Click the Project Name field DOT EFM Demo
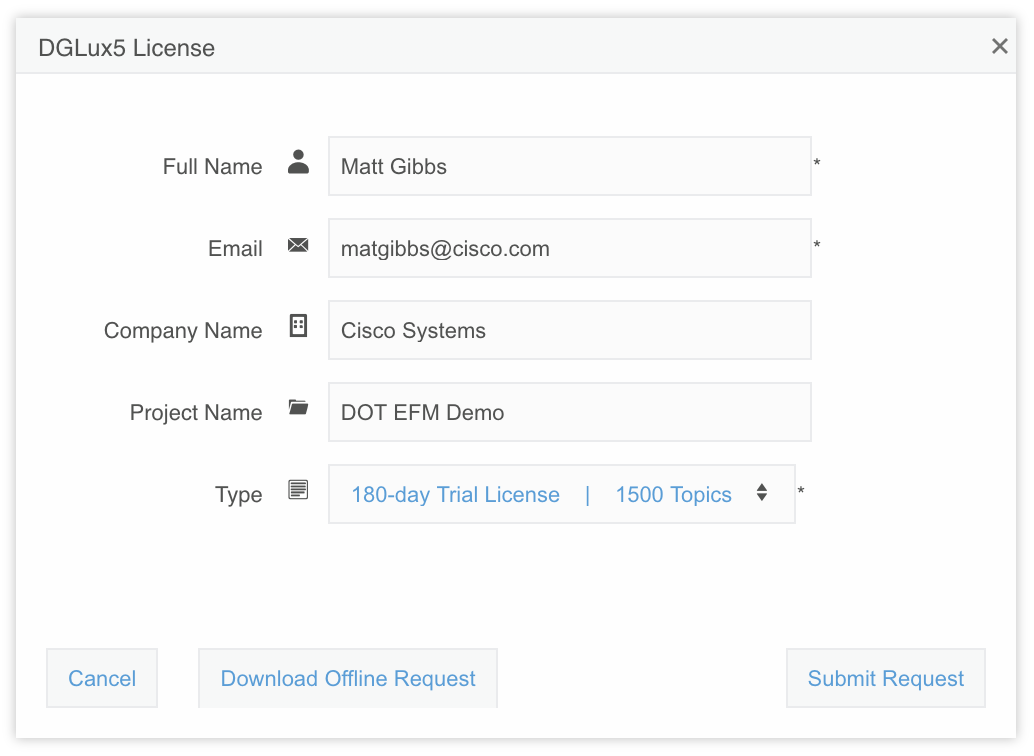Viewport: 1034px width, 756px height. pos(570,412)
